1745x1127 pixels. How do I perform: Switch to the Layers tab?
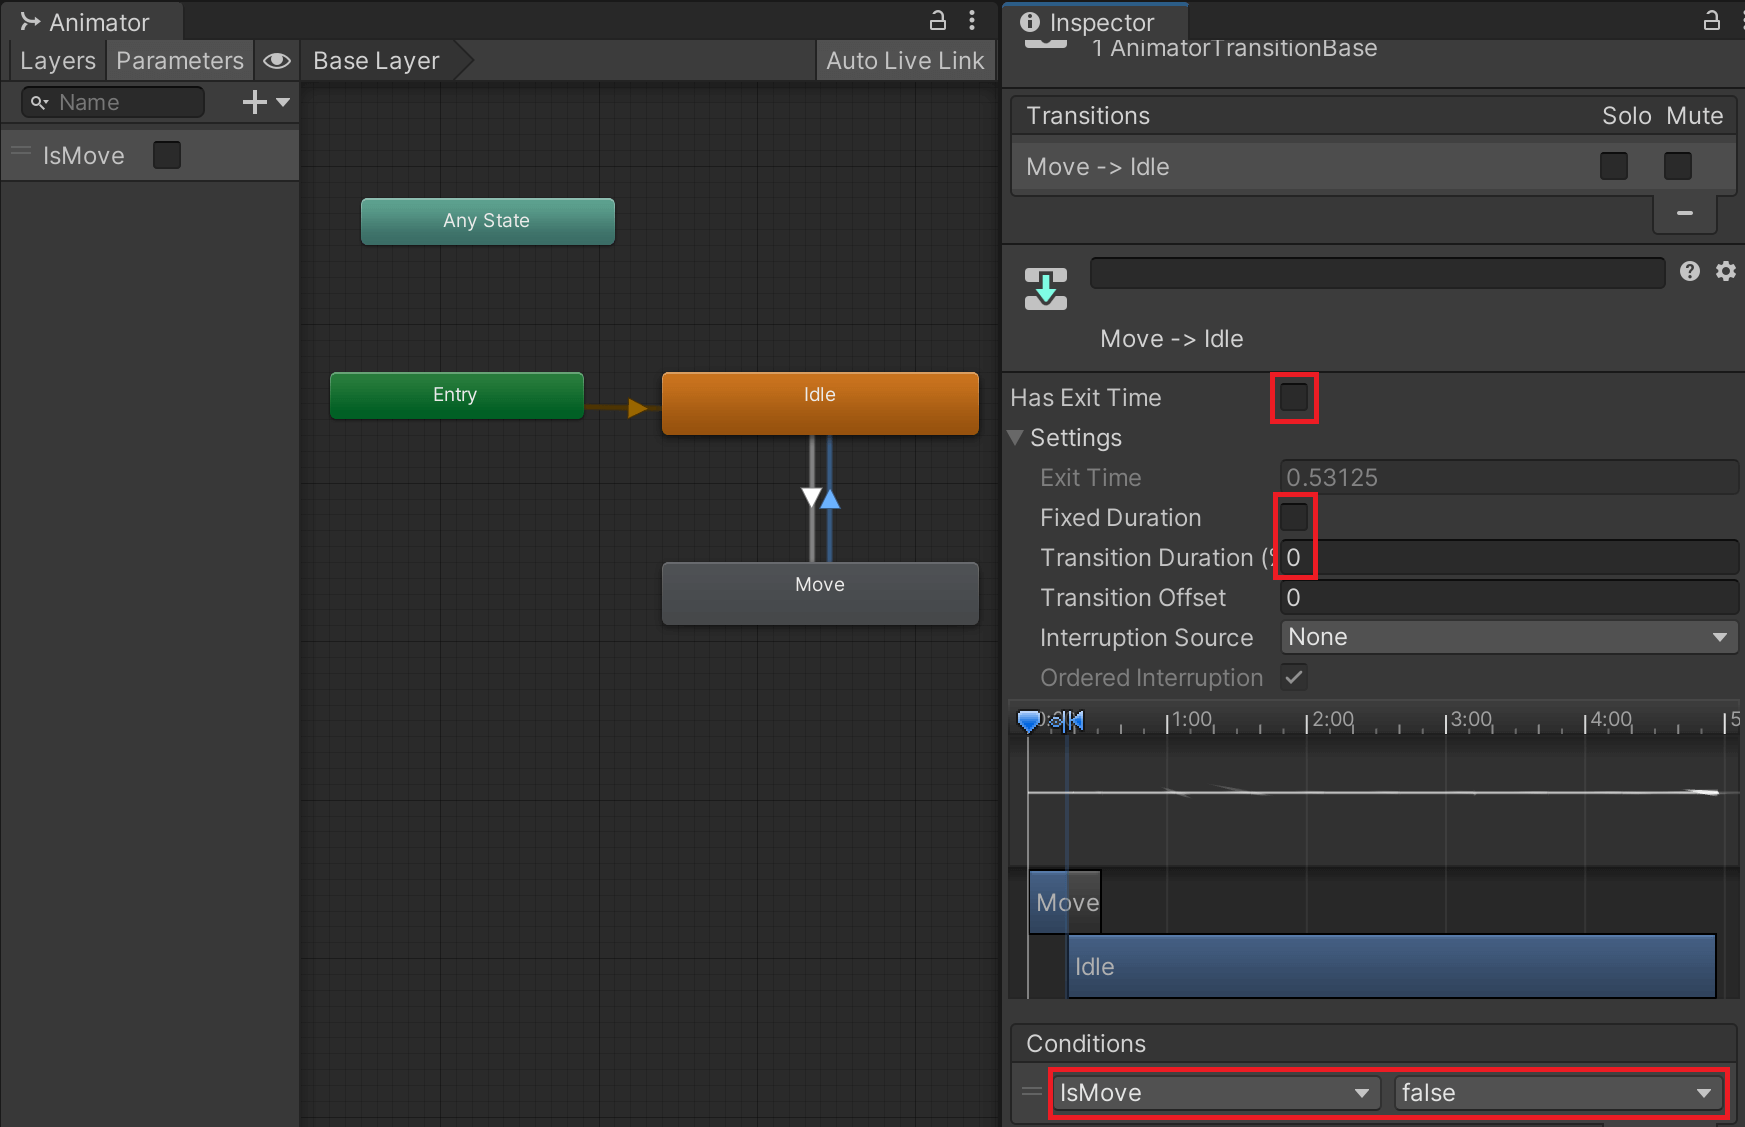(x=57, y=61)
